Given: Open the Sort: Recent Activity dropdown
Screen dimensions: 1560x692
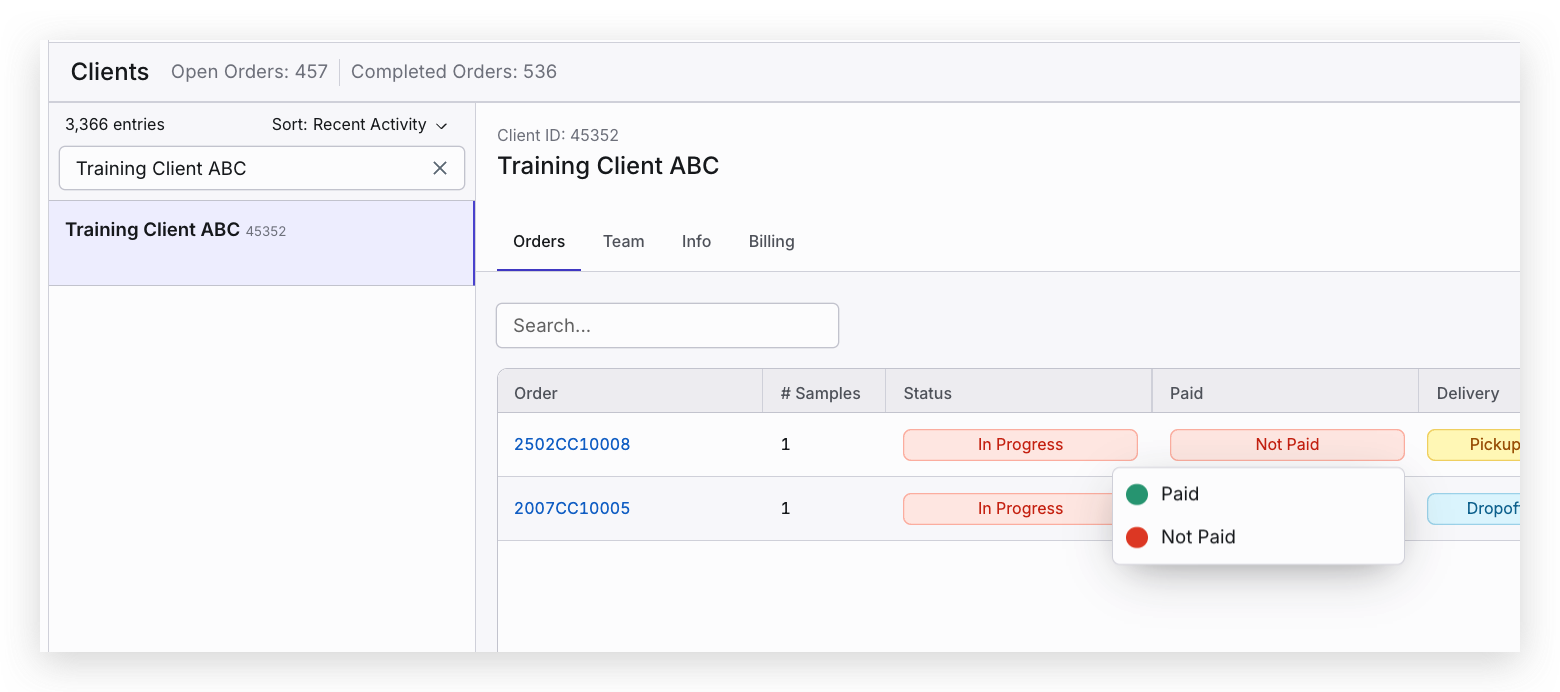Looking at the screenshot, I should [360, 125].
